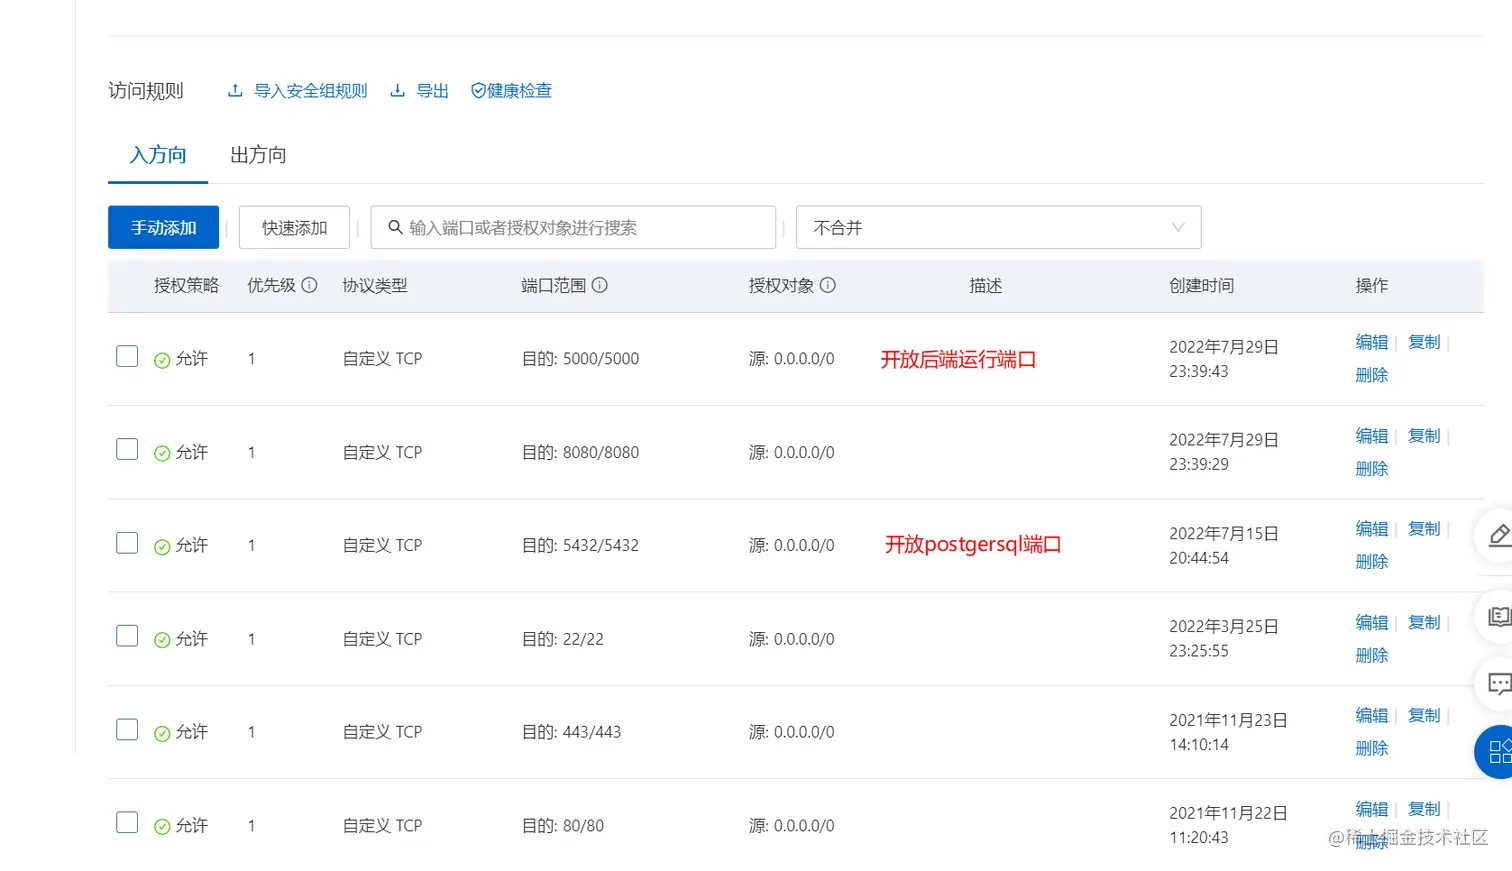Switch to the 出方向 outbound tab
This screenshot has width=1512, height=871.
[x=258, y=155]
